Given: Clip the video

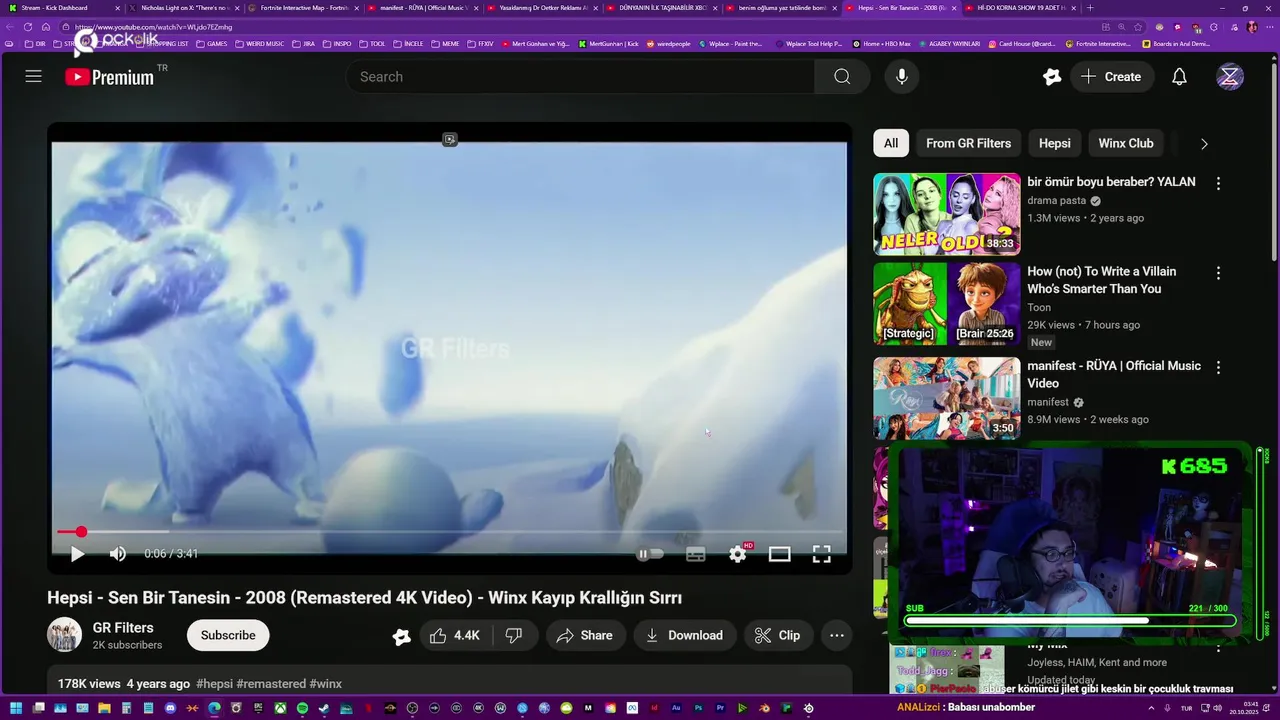Looking at the screenshot, I should [x=778, y=635].
